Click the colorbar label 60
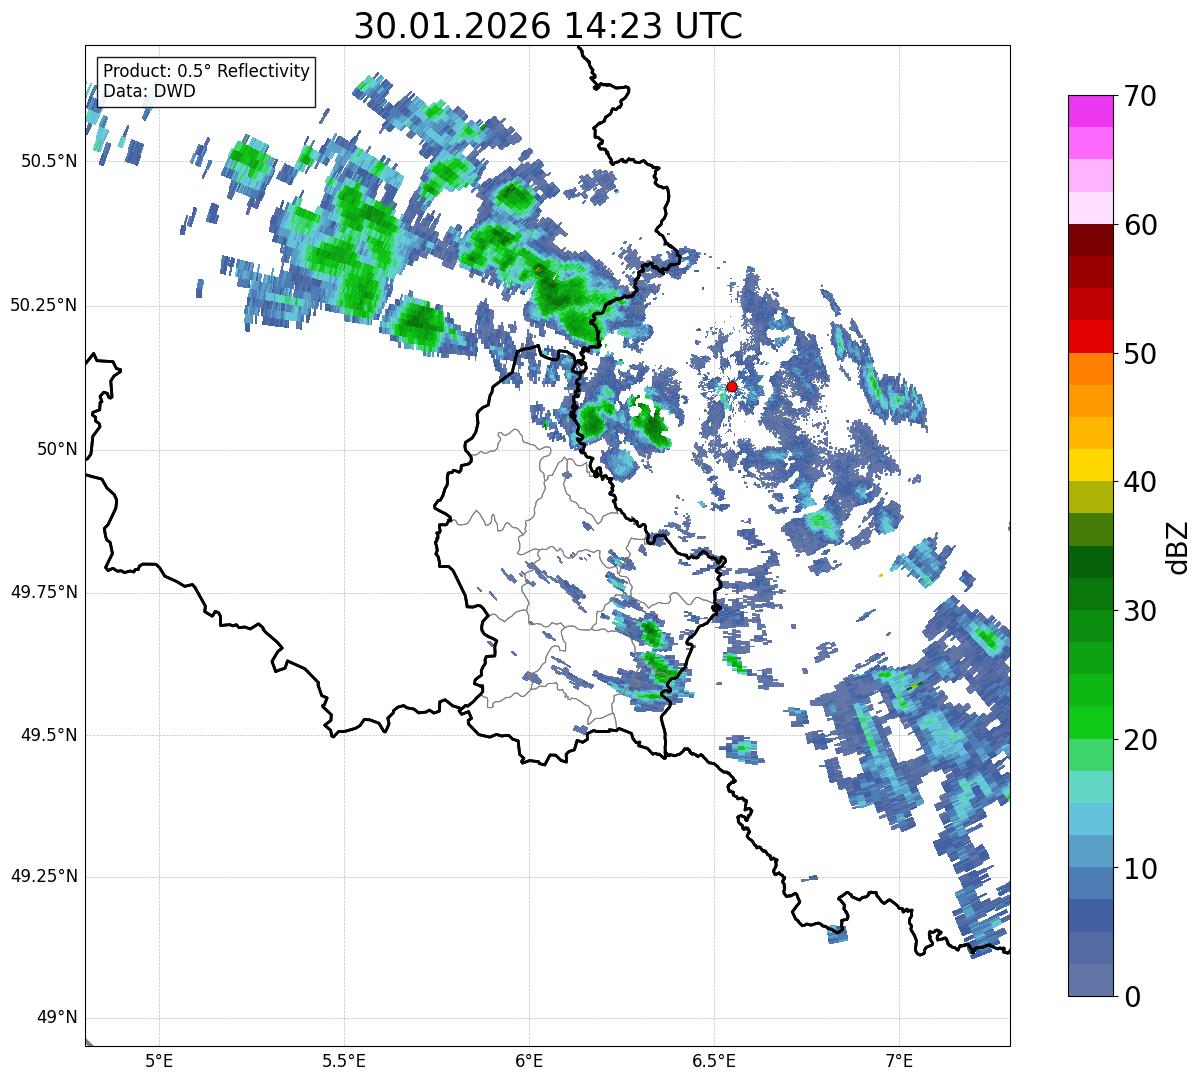 pos(1141,225)
